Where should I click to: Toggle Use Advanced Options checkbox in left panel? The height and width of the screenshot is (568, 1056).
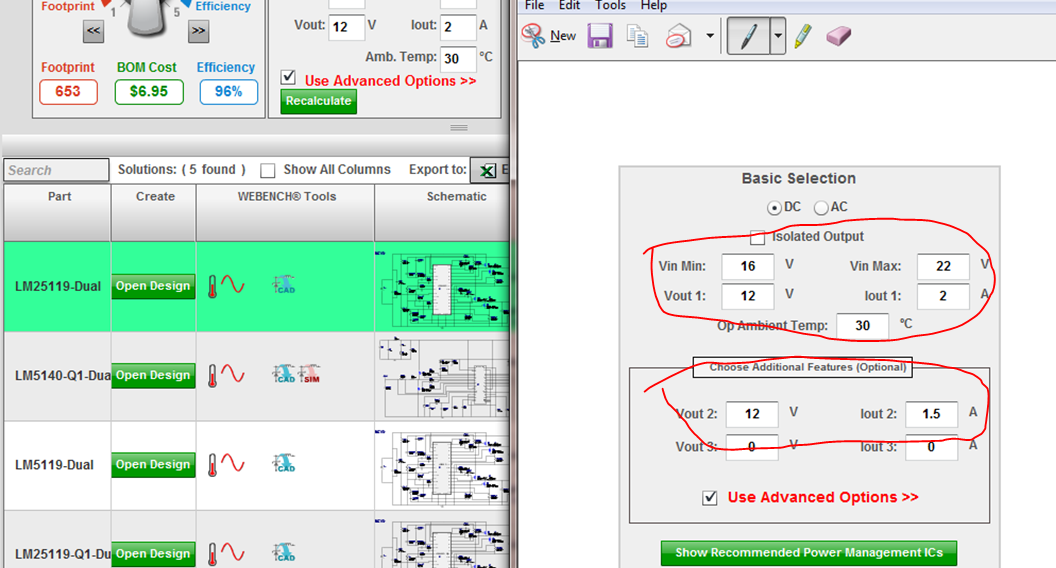[288, 77]
